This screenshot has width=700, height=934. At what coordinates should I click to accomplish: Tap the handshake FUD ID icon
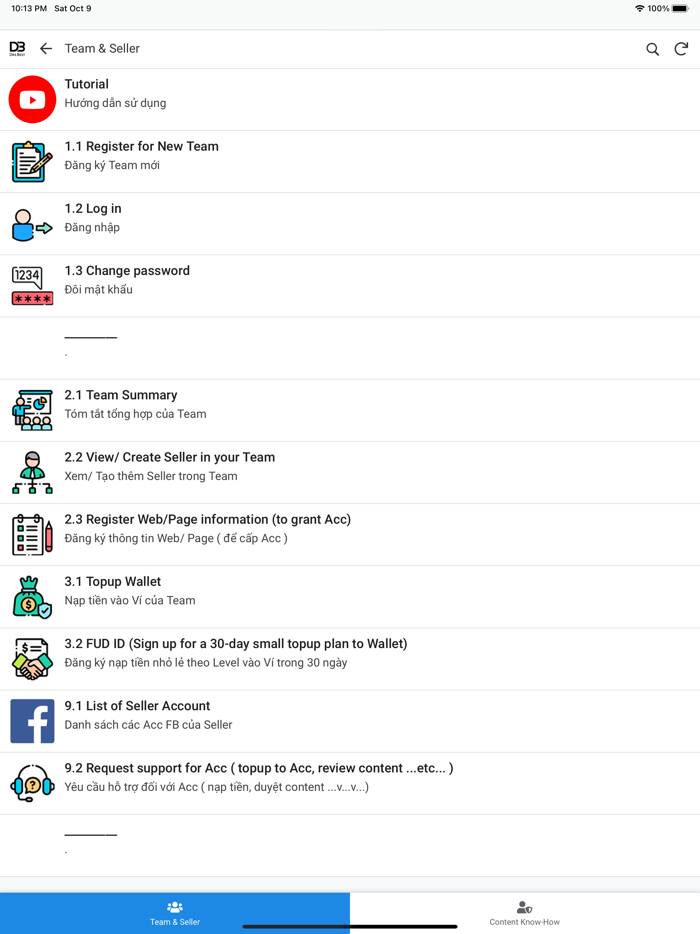(x=32, y=659)
